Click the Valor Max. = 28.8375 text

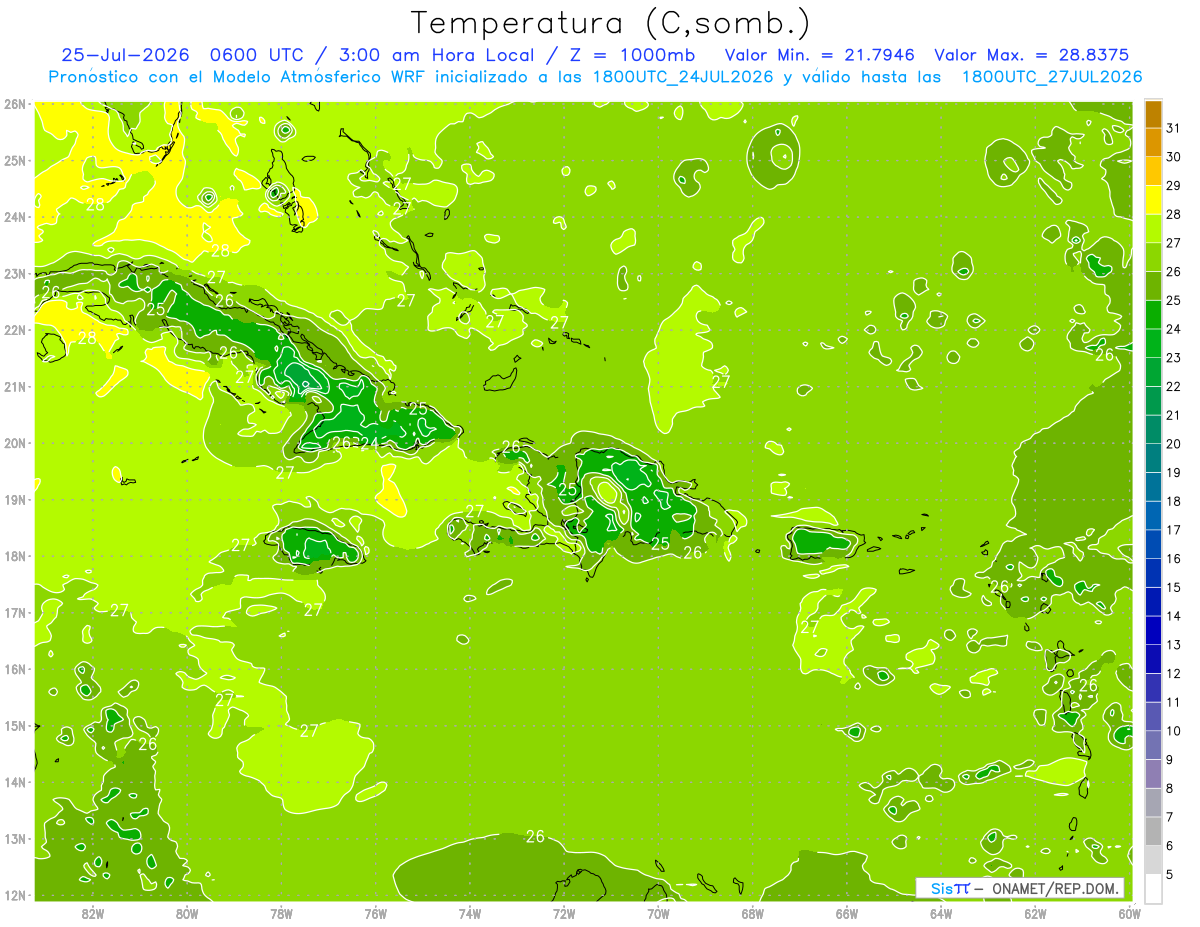pos(1036,55)
